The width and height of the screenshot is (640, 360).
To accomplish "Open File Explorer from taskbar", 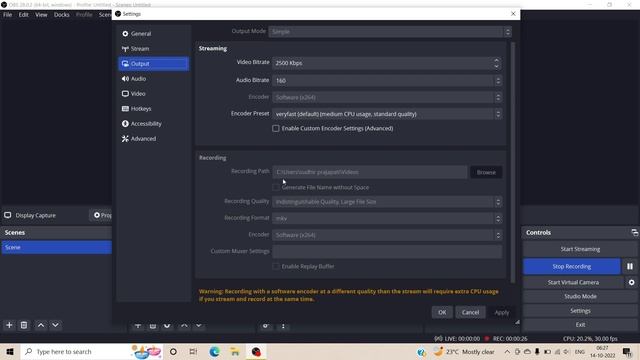I will [x=235, y=352].
